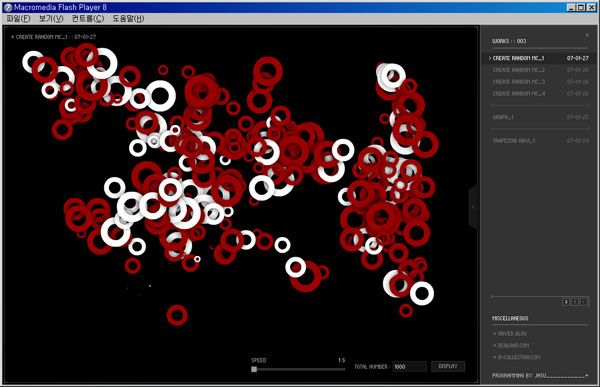
Task: Close the WORKS side panel with X
Action: (587, 35)
